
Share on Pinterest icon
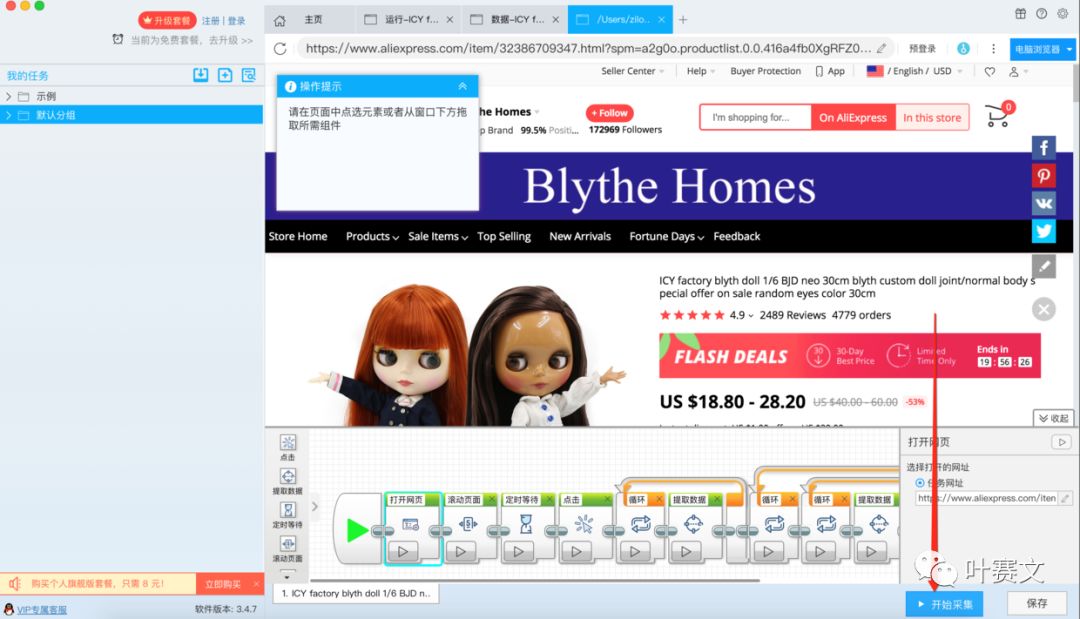click(x=1043, y=176)
